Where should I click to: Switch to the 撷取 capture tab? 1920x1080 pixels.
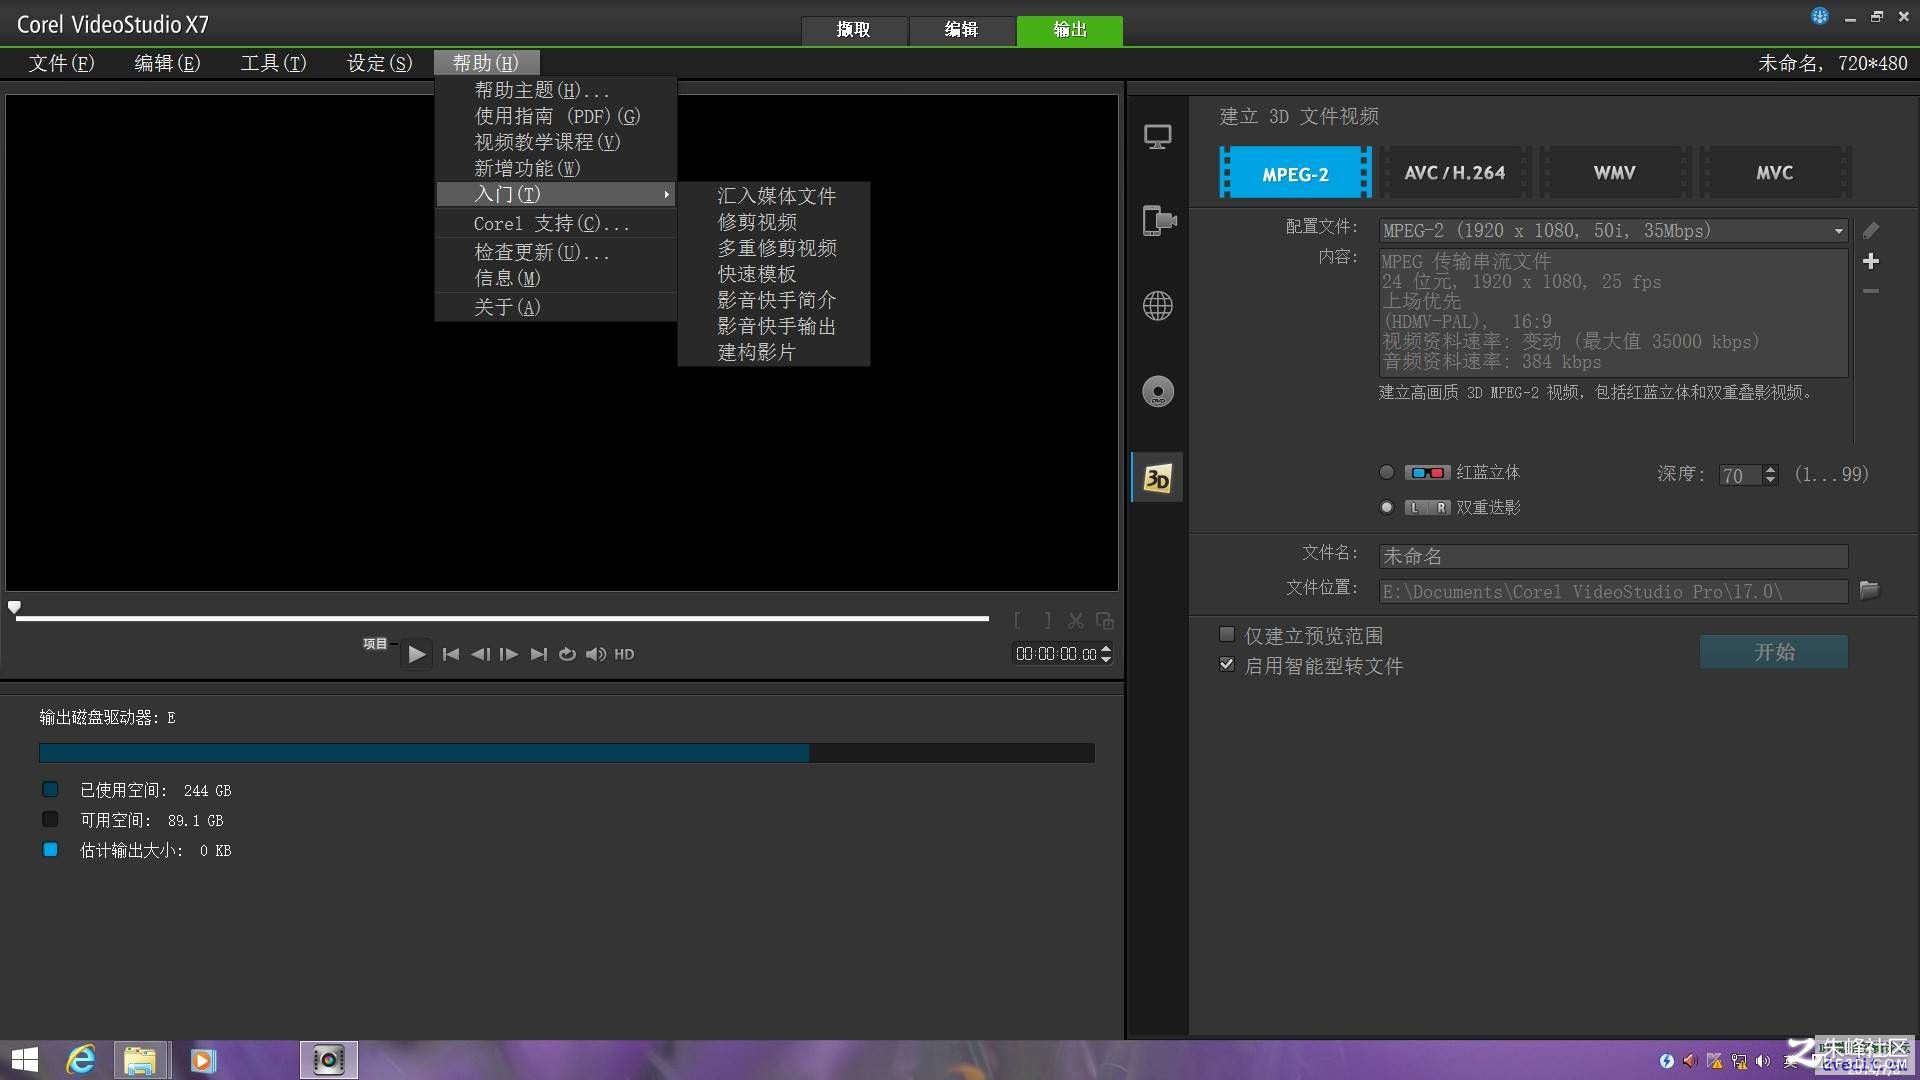coord(854,30)
